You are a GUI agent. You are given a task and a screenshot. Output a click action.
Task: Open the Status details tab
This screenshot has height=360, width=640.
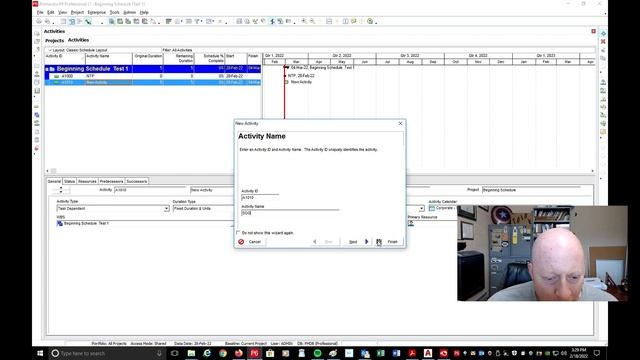(x=69, y=181)
